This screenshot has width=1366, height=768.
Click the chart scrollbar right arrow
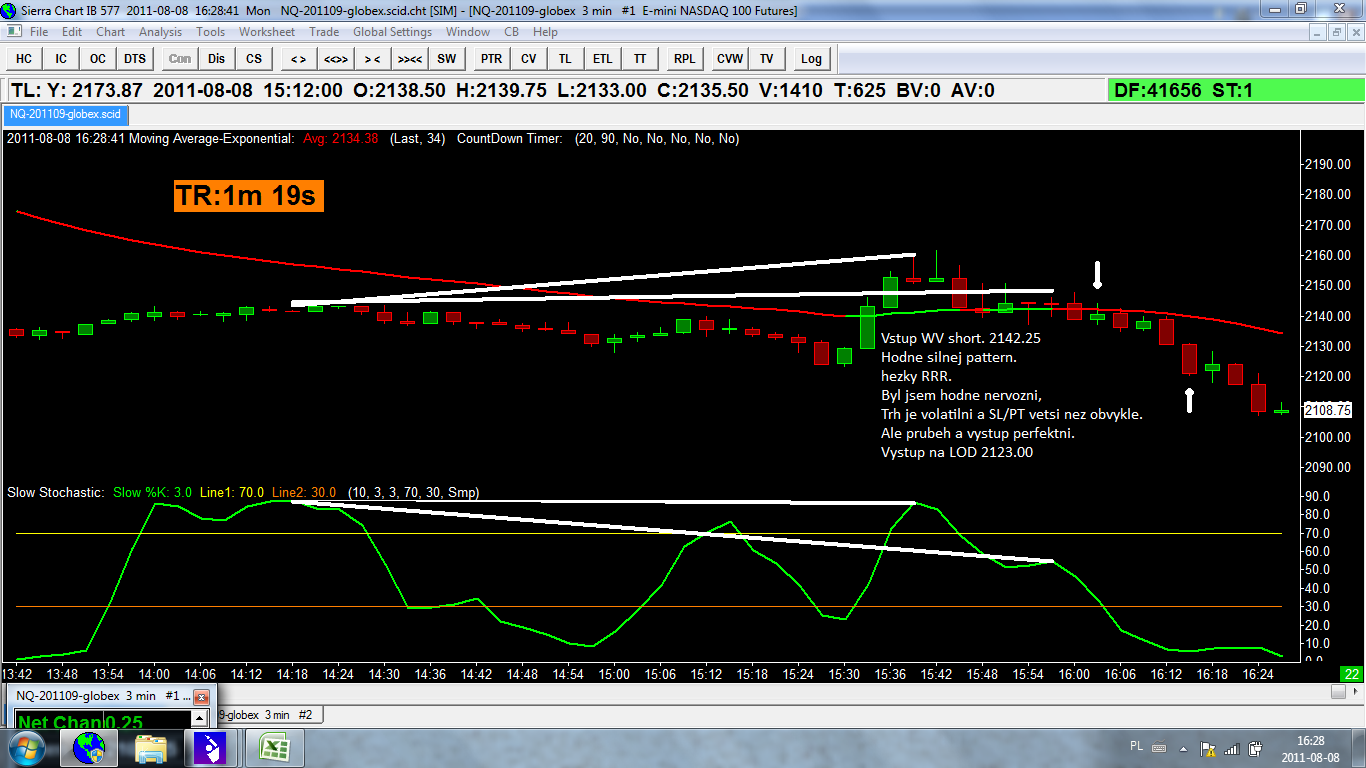pyautogui.click(x=1356, y=691)
